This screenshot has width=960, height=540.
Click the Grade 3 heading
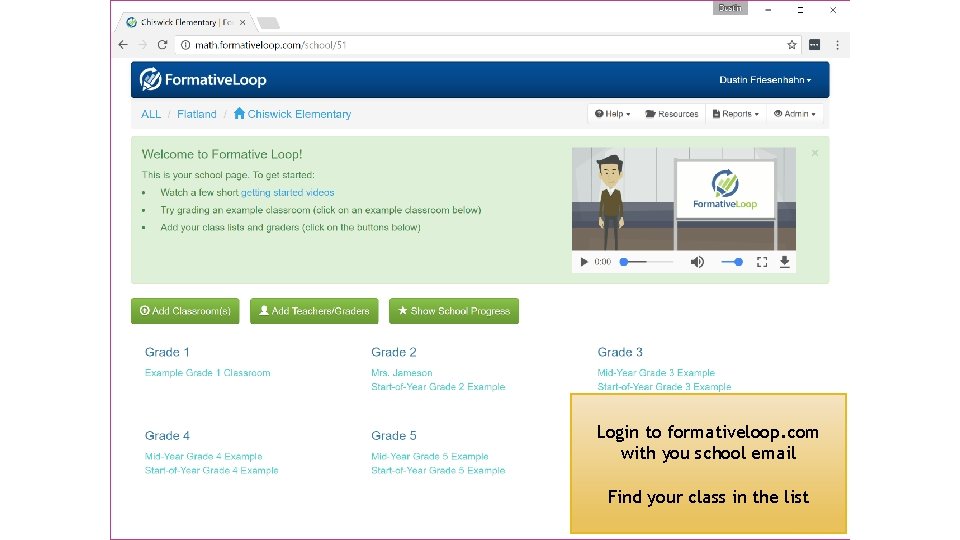(620, 352)
